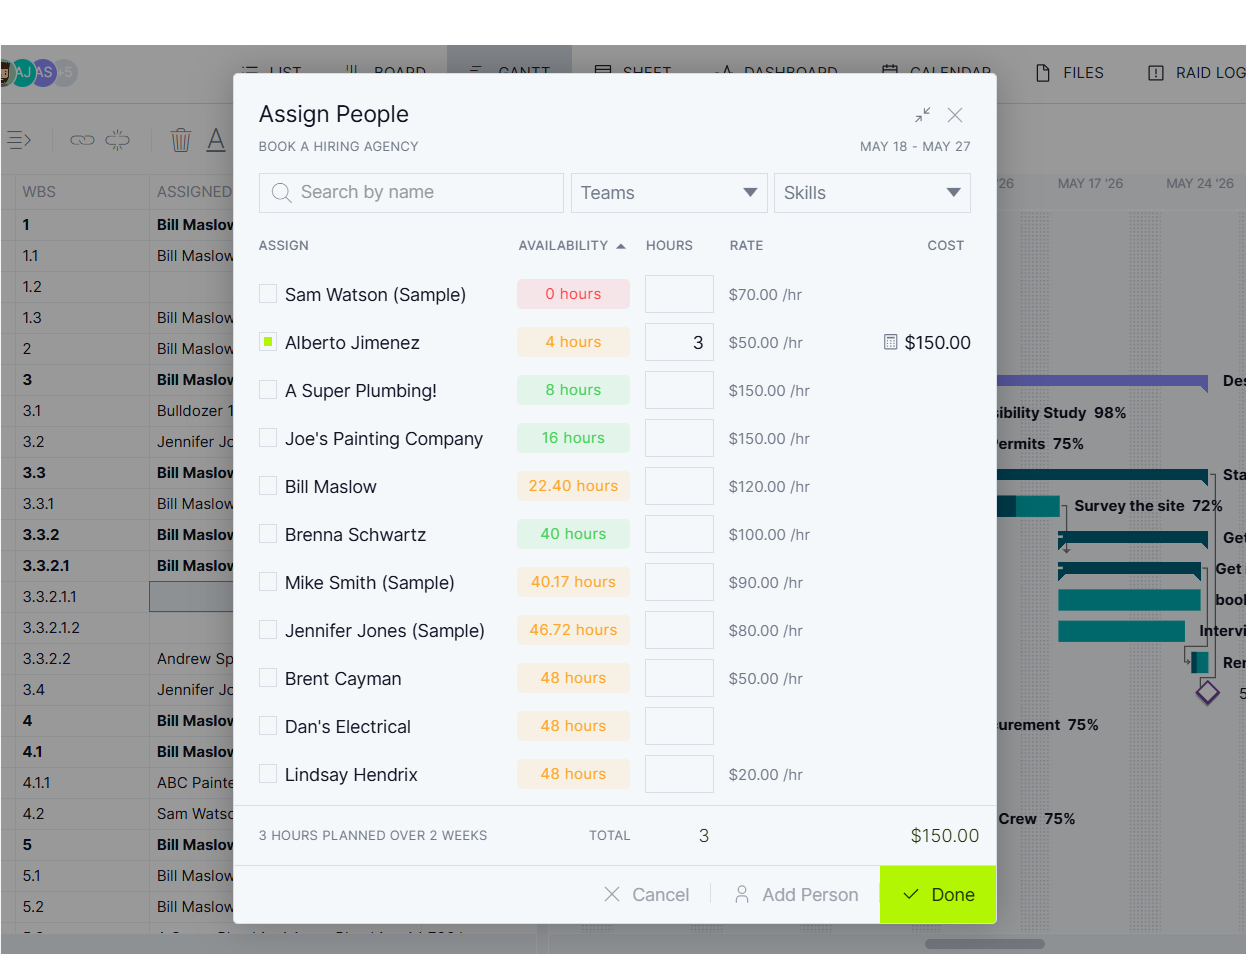The width and height of the screenshot is (1246, 954).
Task: Check the Dan's Electrical checkbox
Action: coord(268,726)
